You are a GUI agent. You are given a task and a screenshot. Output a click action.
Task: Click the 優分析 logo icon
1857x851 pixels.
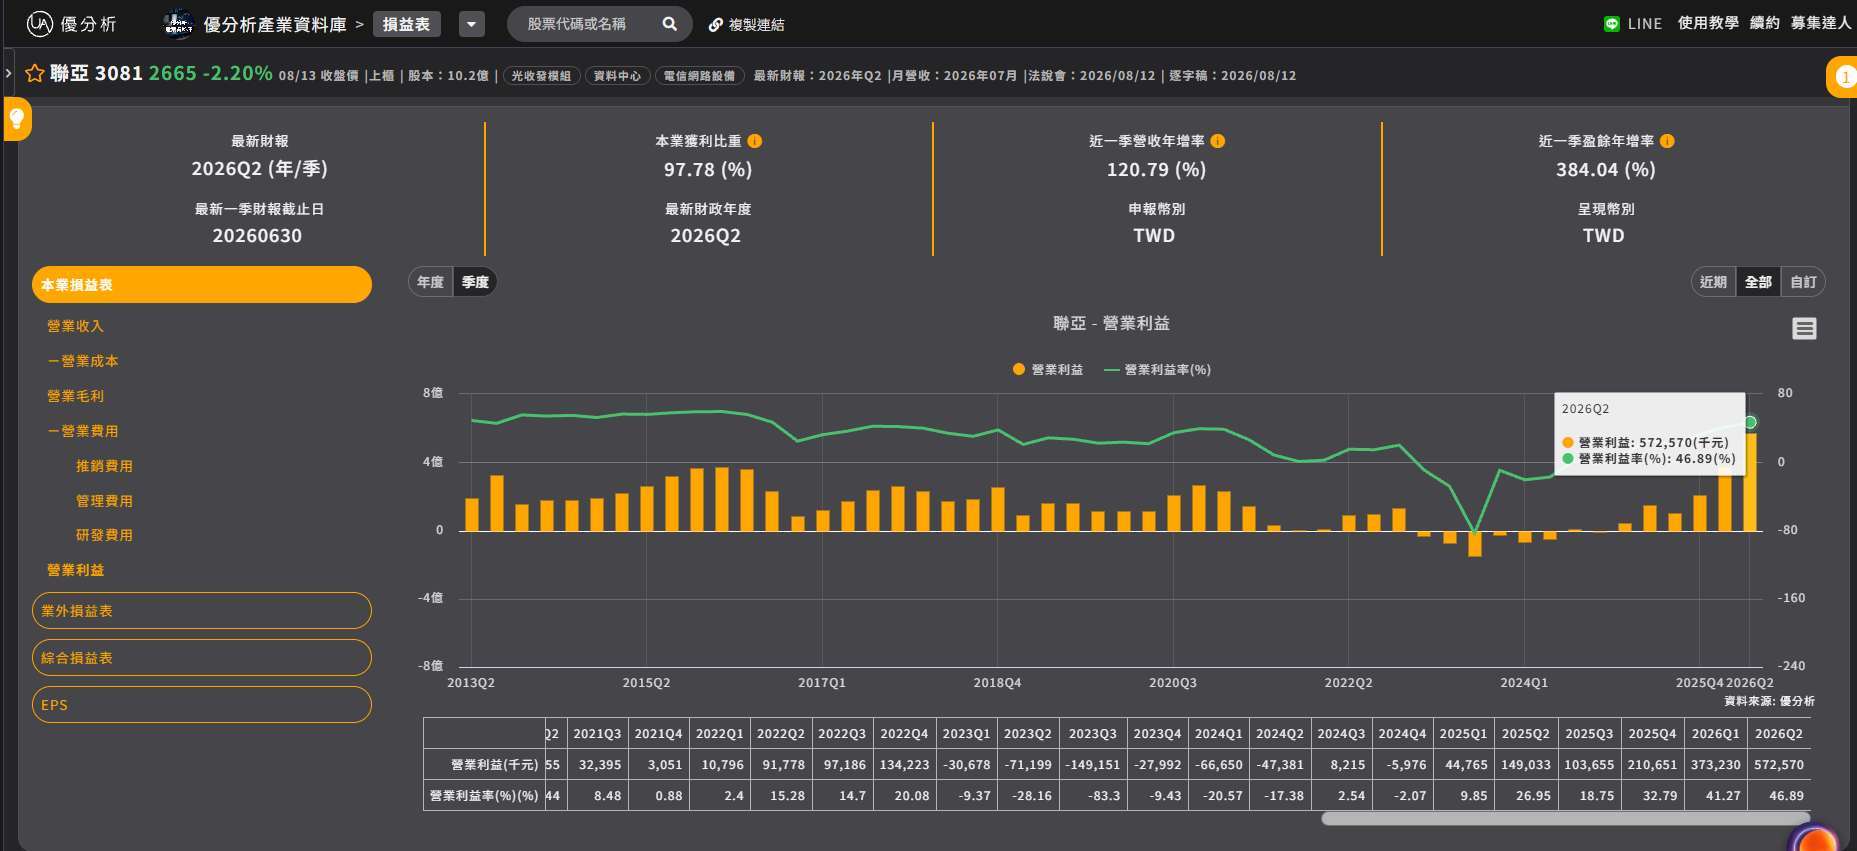40,24
